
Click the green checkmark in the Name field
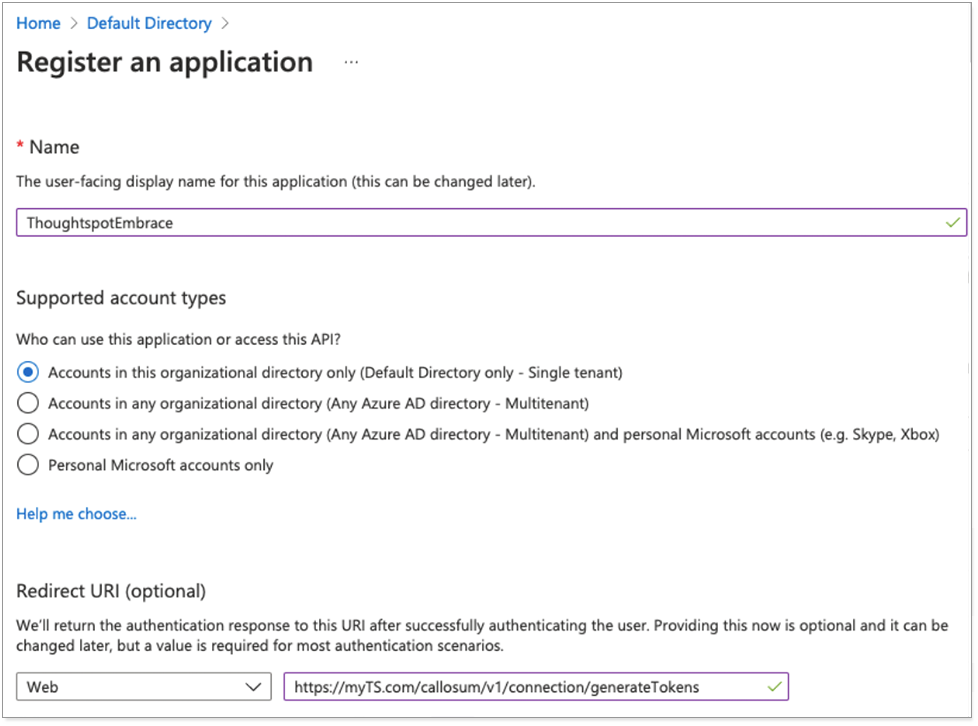pyautogui.click(x=952, y=222)
